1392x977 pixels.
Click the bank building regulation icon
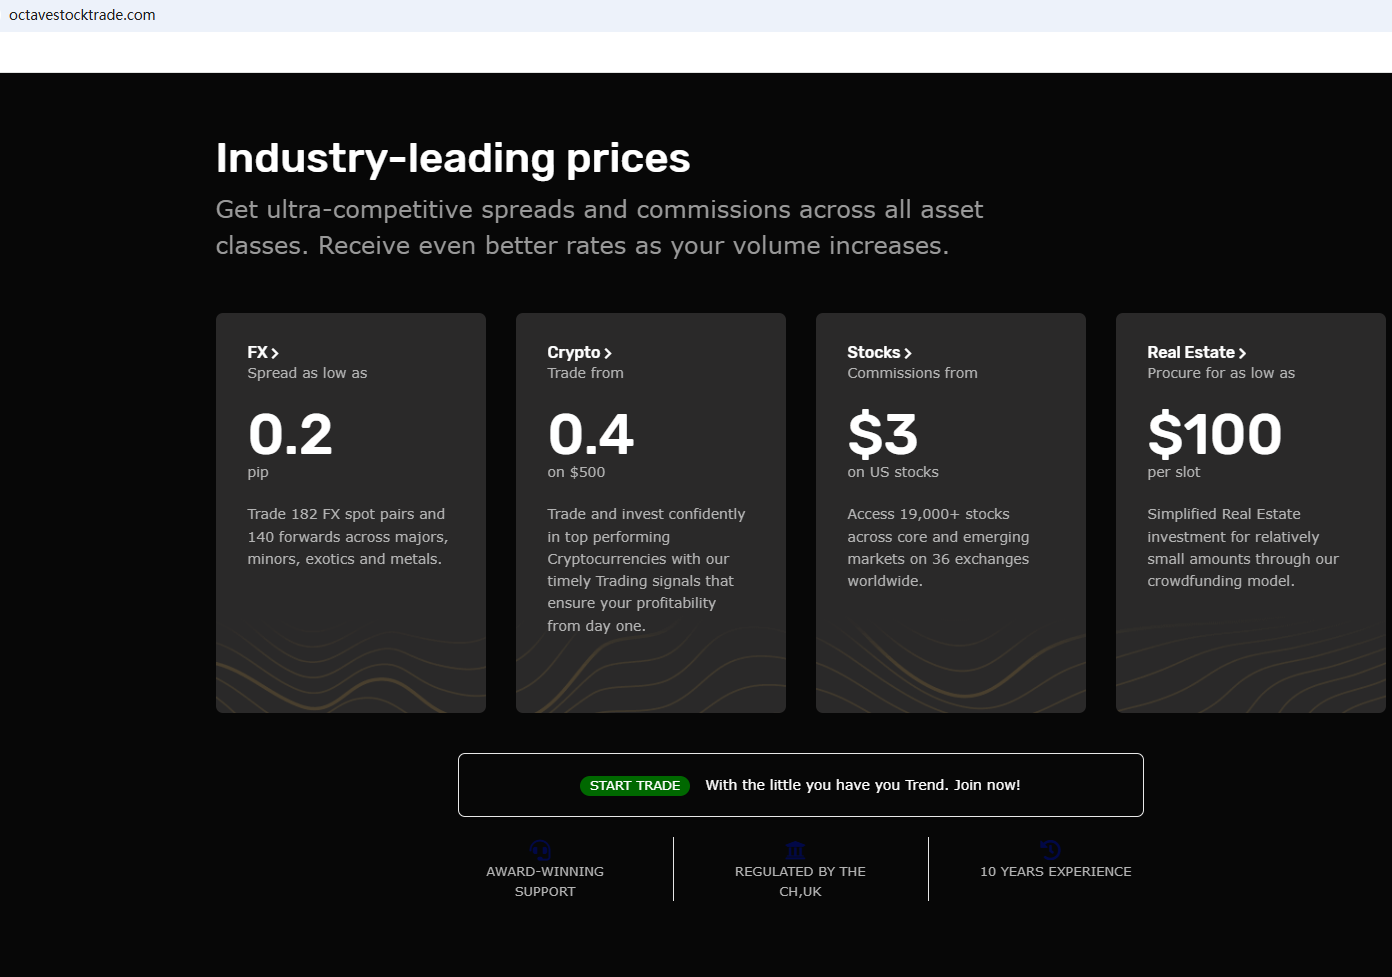[796, 851]
